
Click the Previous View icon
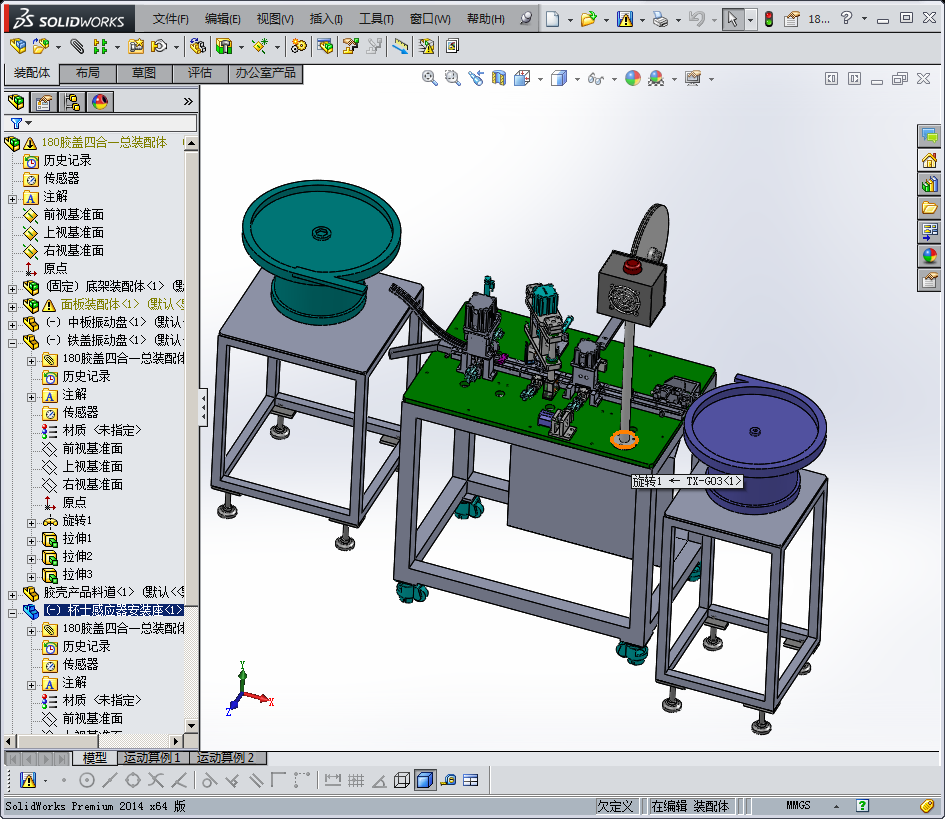click(x=476, y=78)
